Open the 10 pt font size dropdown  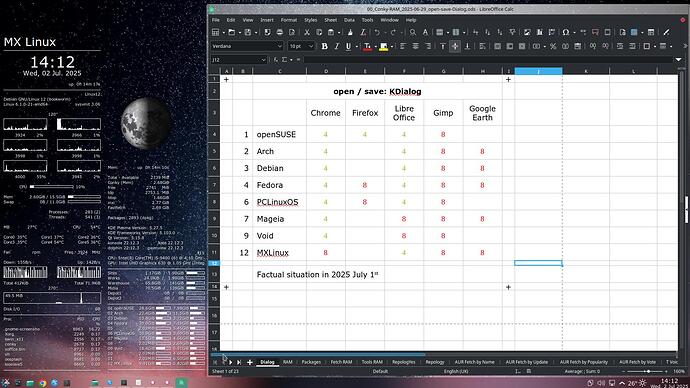pyautogui.click(x=311, y=46)
